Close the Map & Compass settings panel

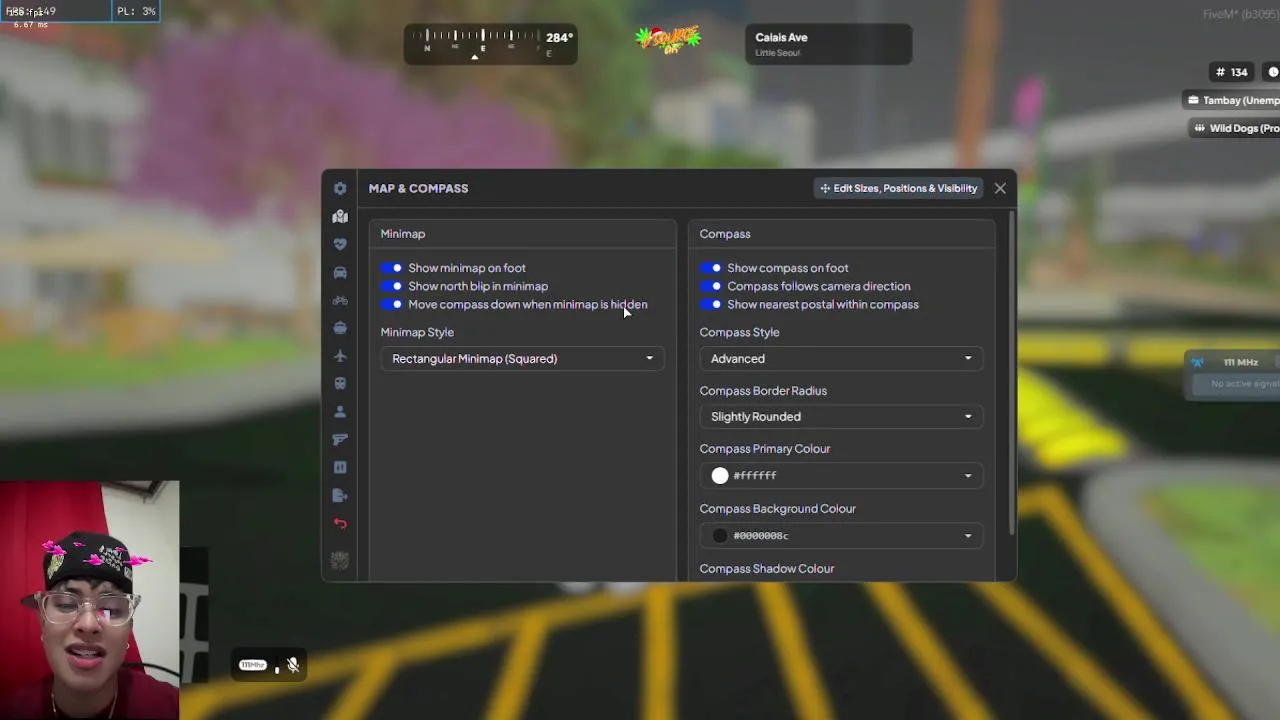click(1000, 188)
